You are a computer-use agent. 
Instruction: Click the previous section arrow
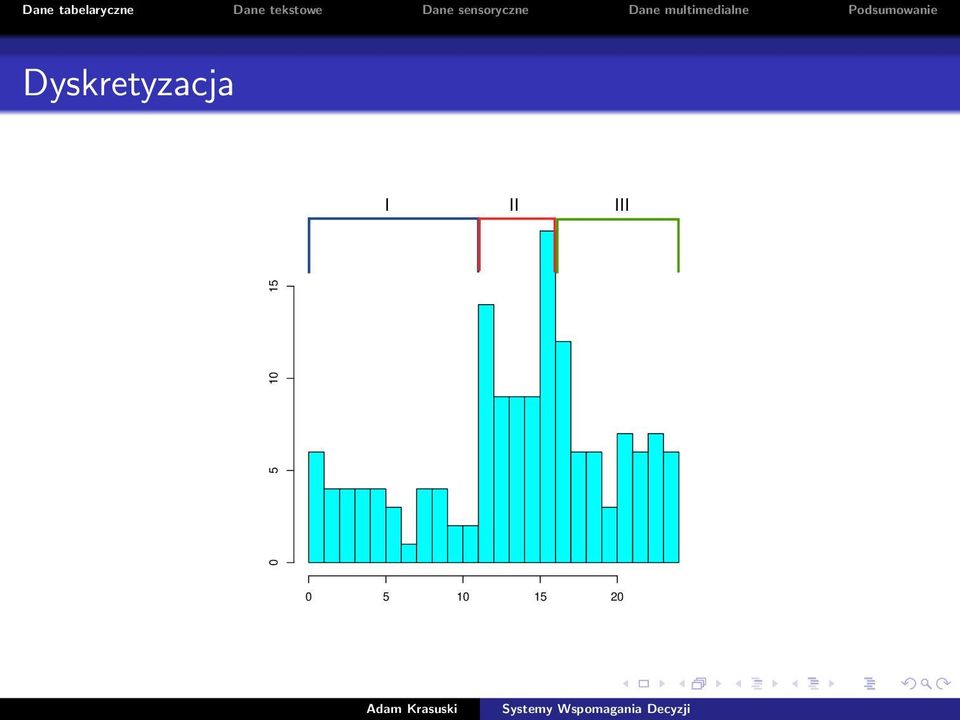(x=795, y=683)
